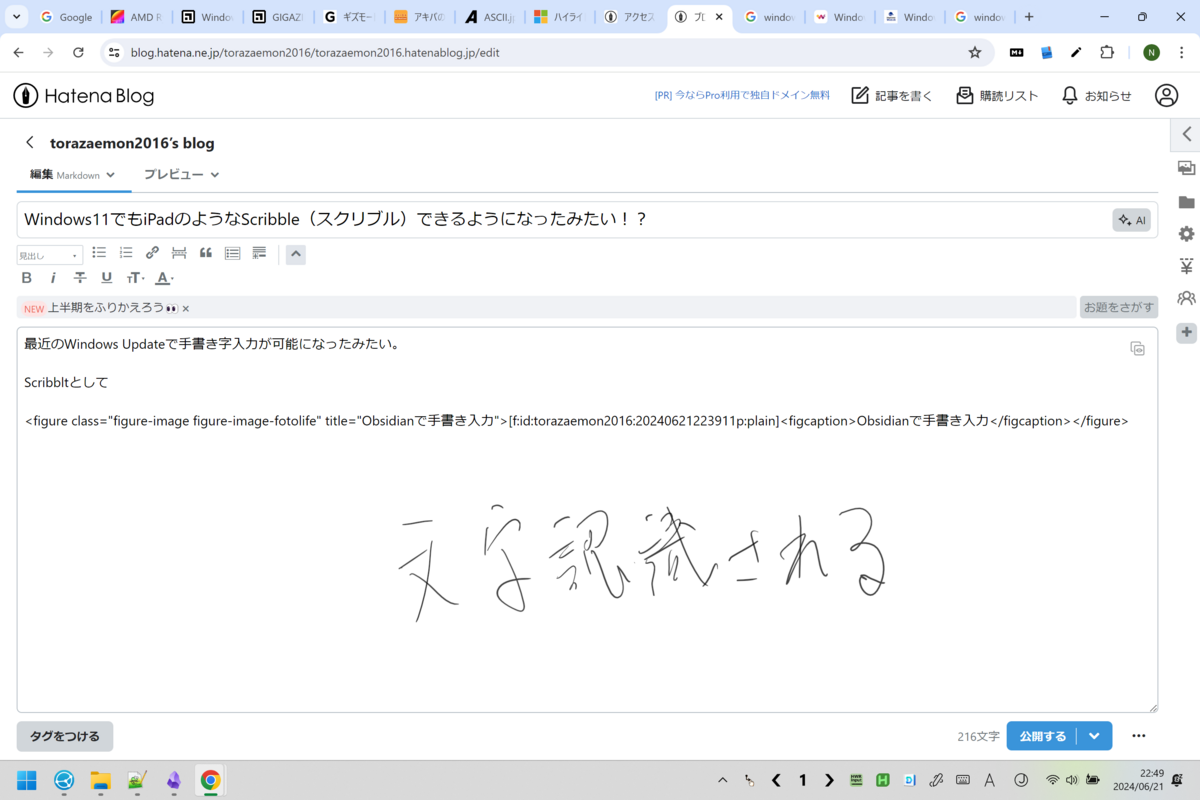Open お知らせ notifications
This screenshot has width=1200, height=800.
1097,96
